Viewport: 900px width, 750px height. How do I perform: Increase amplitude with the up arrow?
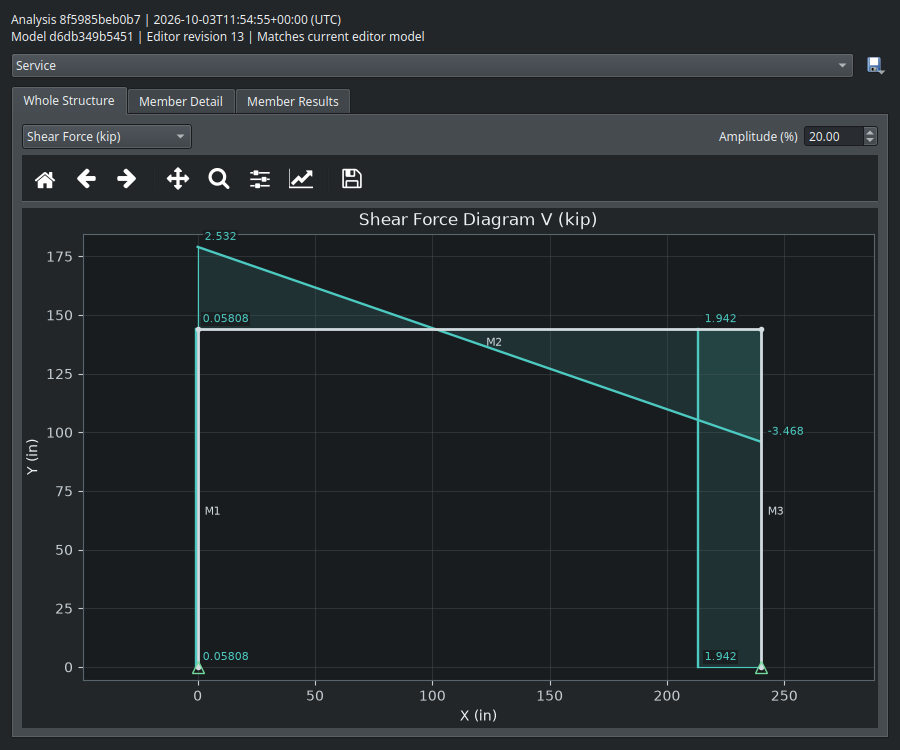(870, 133)
